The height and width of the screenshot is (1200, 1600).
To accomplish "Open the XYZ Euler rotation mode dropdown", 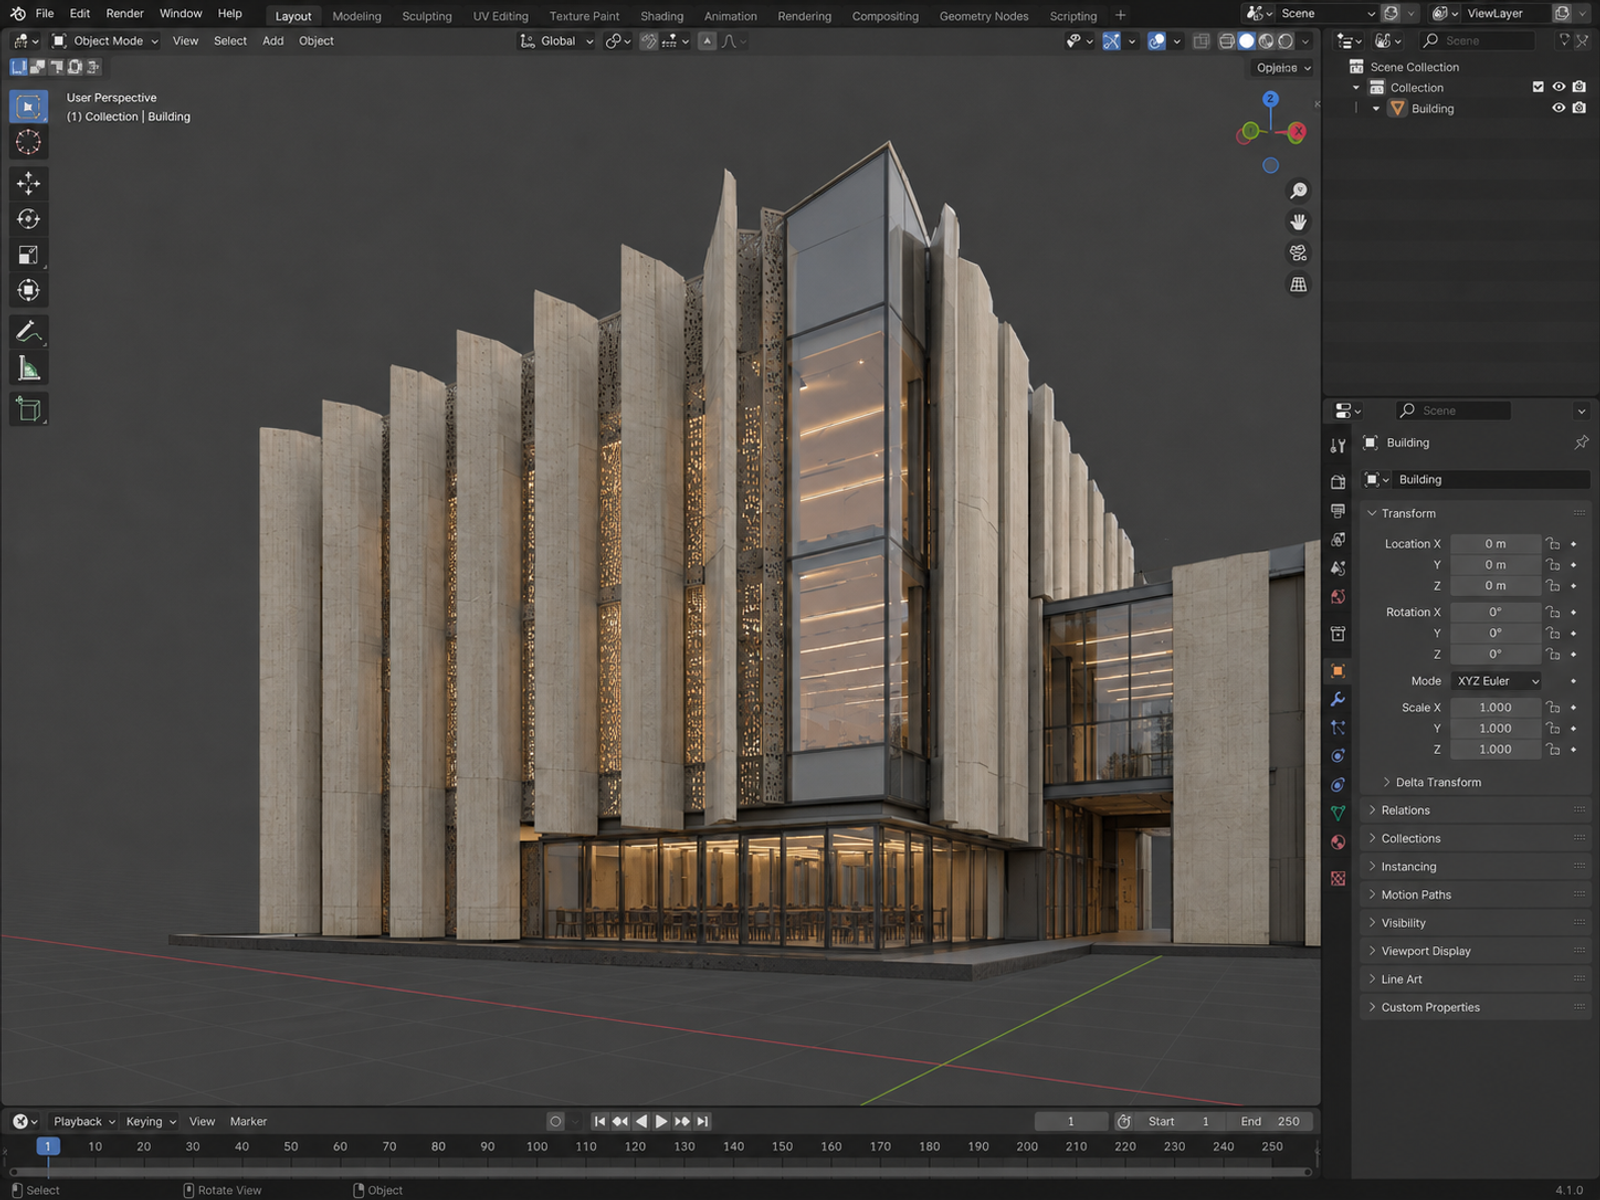I will (1496, 681).
